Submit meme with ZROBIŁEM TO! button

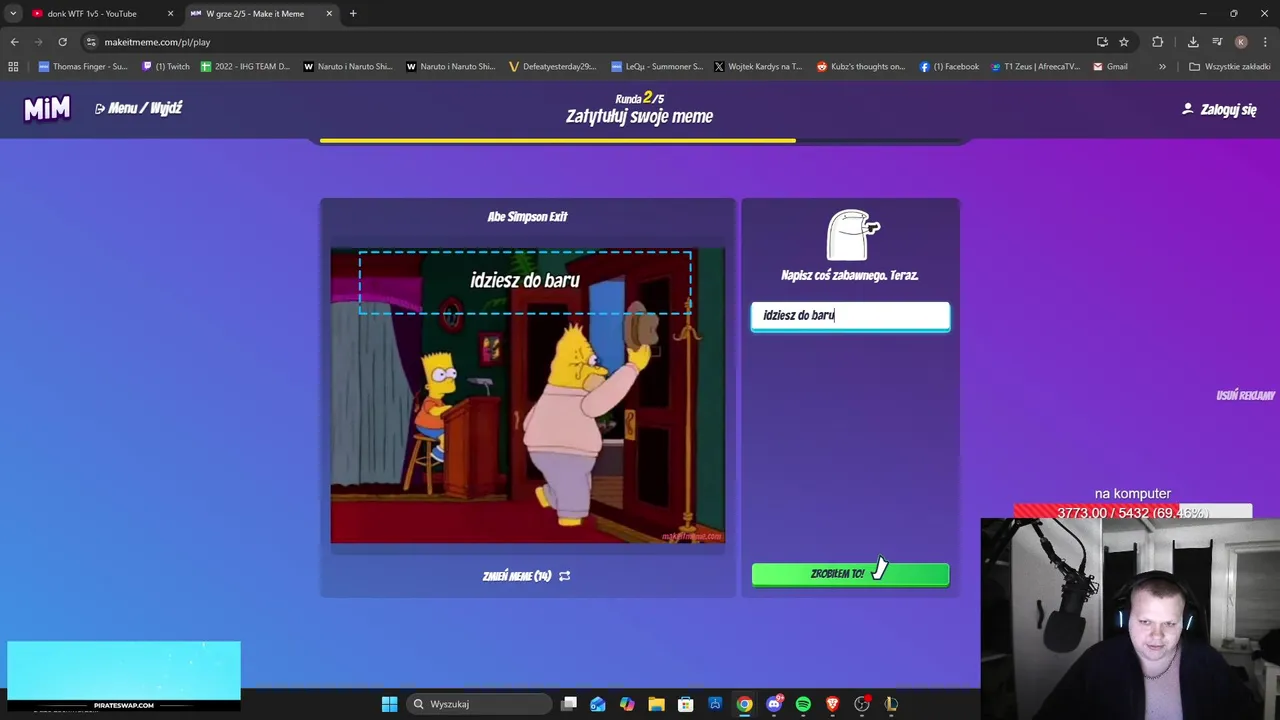coord(850,574)
